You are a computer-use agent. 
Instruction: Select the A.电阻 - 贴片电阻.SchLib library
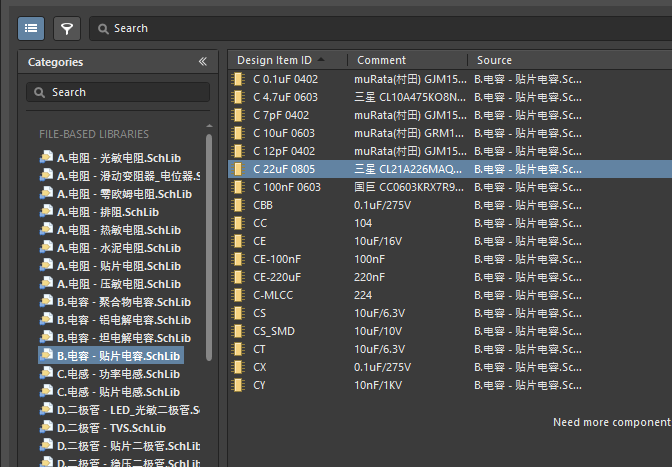coord(118,266)
